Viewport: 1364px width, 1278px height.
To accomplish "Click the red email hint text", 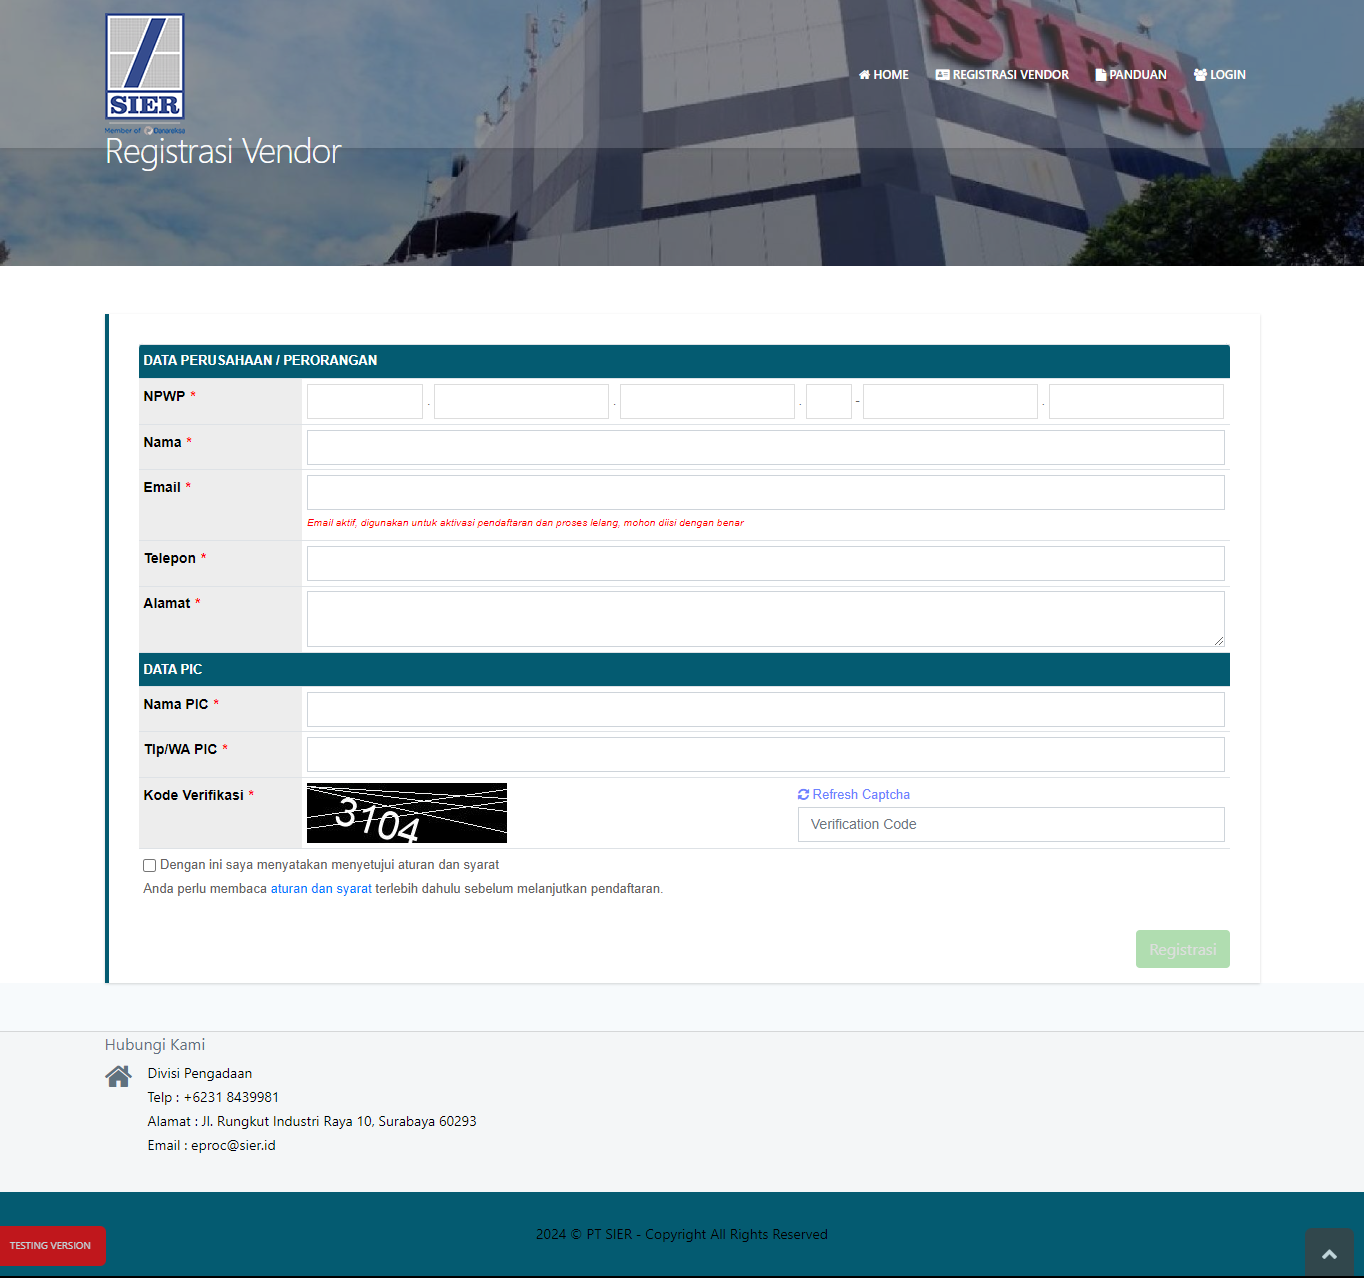I will click(x=525, y=523).
